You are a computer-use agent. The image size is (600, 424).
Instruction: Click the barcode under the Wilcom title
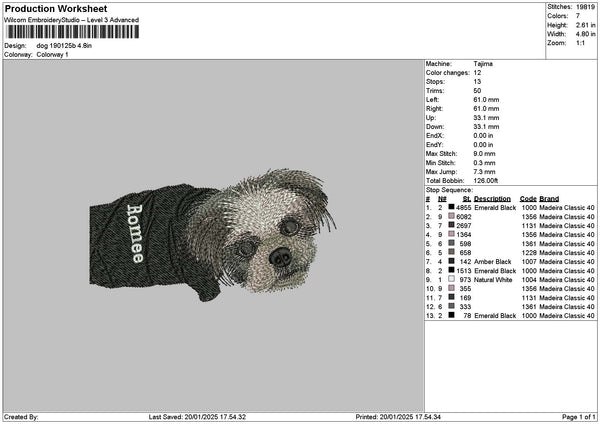(72, 32)
